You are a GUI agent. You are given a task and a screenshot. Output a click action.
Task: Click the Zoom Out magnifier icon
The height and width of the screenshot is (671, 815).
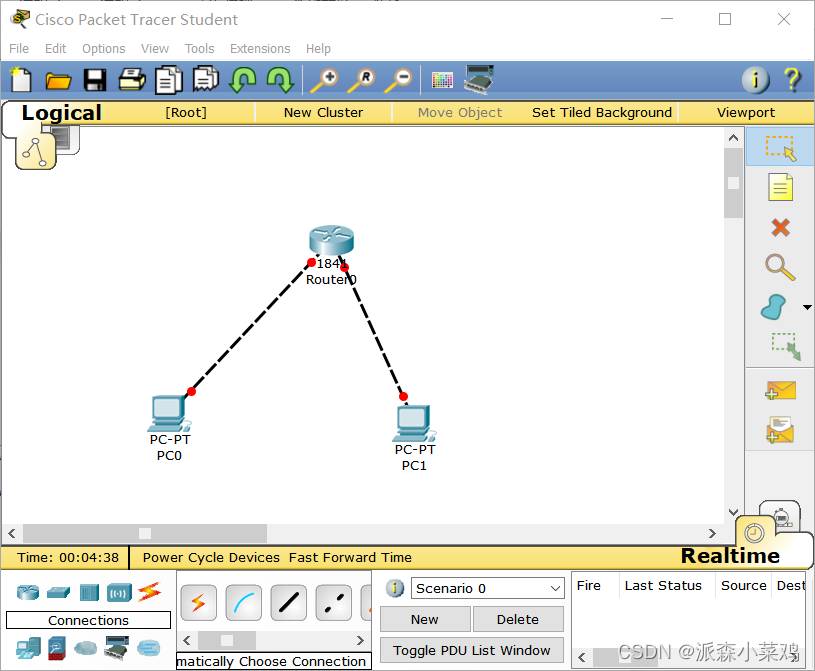pos(399,81)
